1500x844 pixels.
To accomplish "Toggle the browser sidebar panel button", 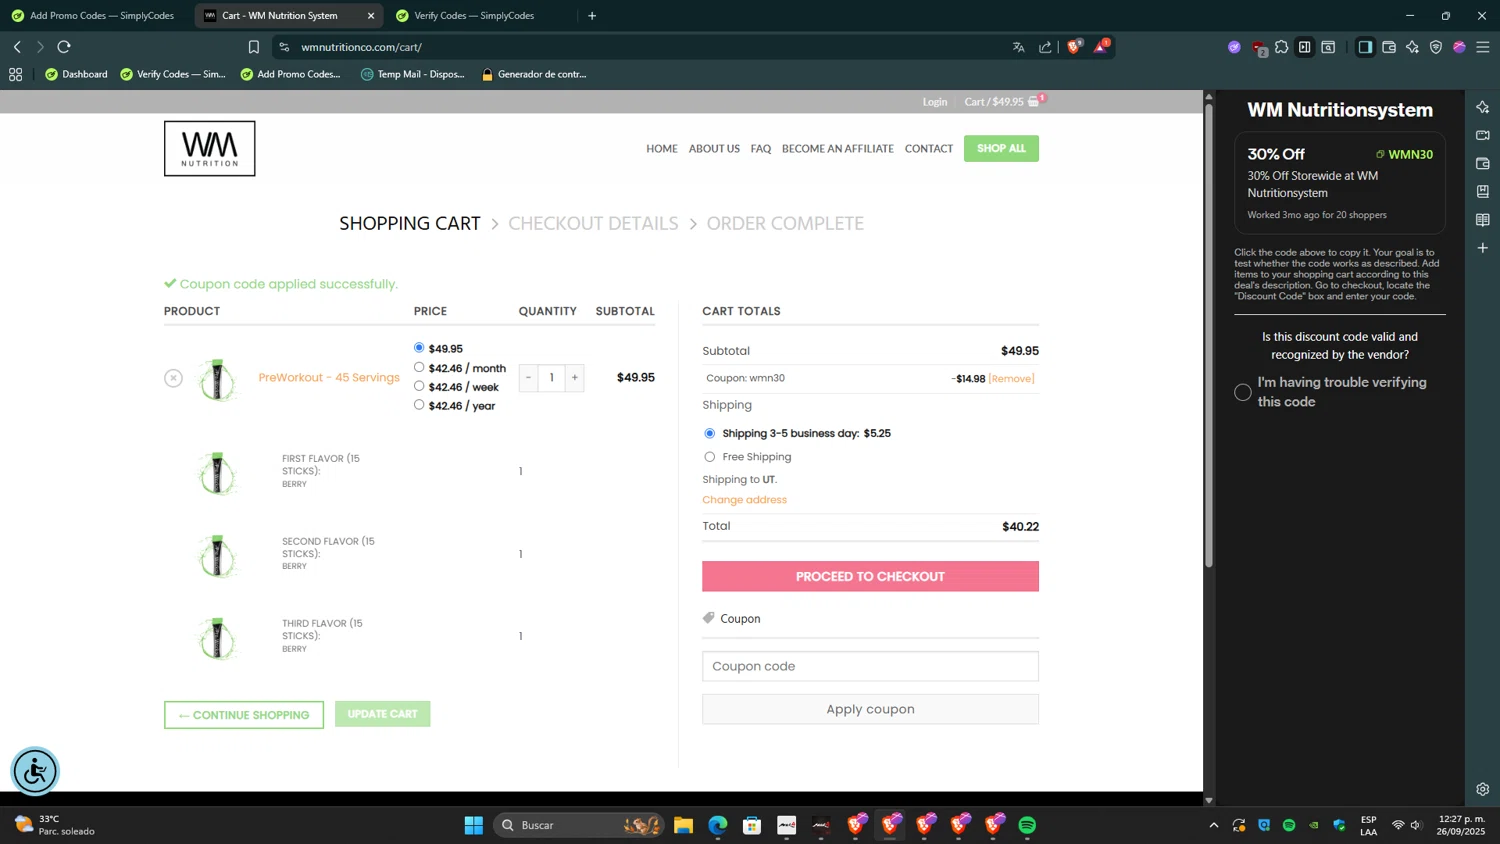I will 1365,47.
